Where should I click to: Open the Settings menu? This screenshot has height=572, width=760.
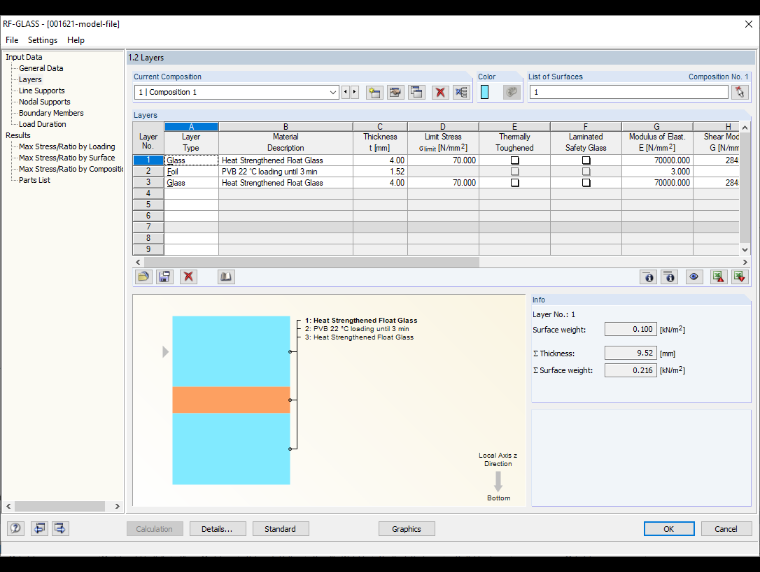43,40
